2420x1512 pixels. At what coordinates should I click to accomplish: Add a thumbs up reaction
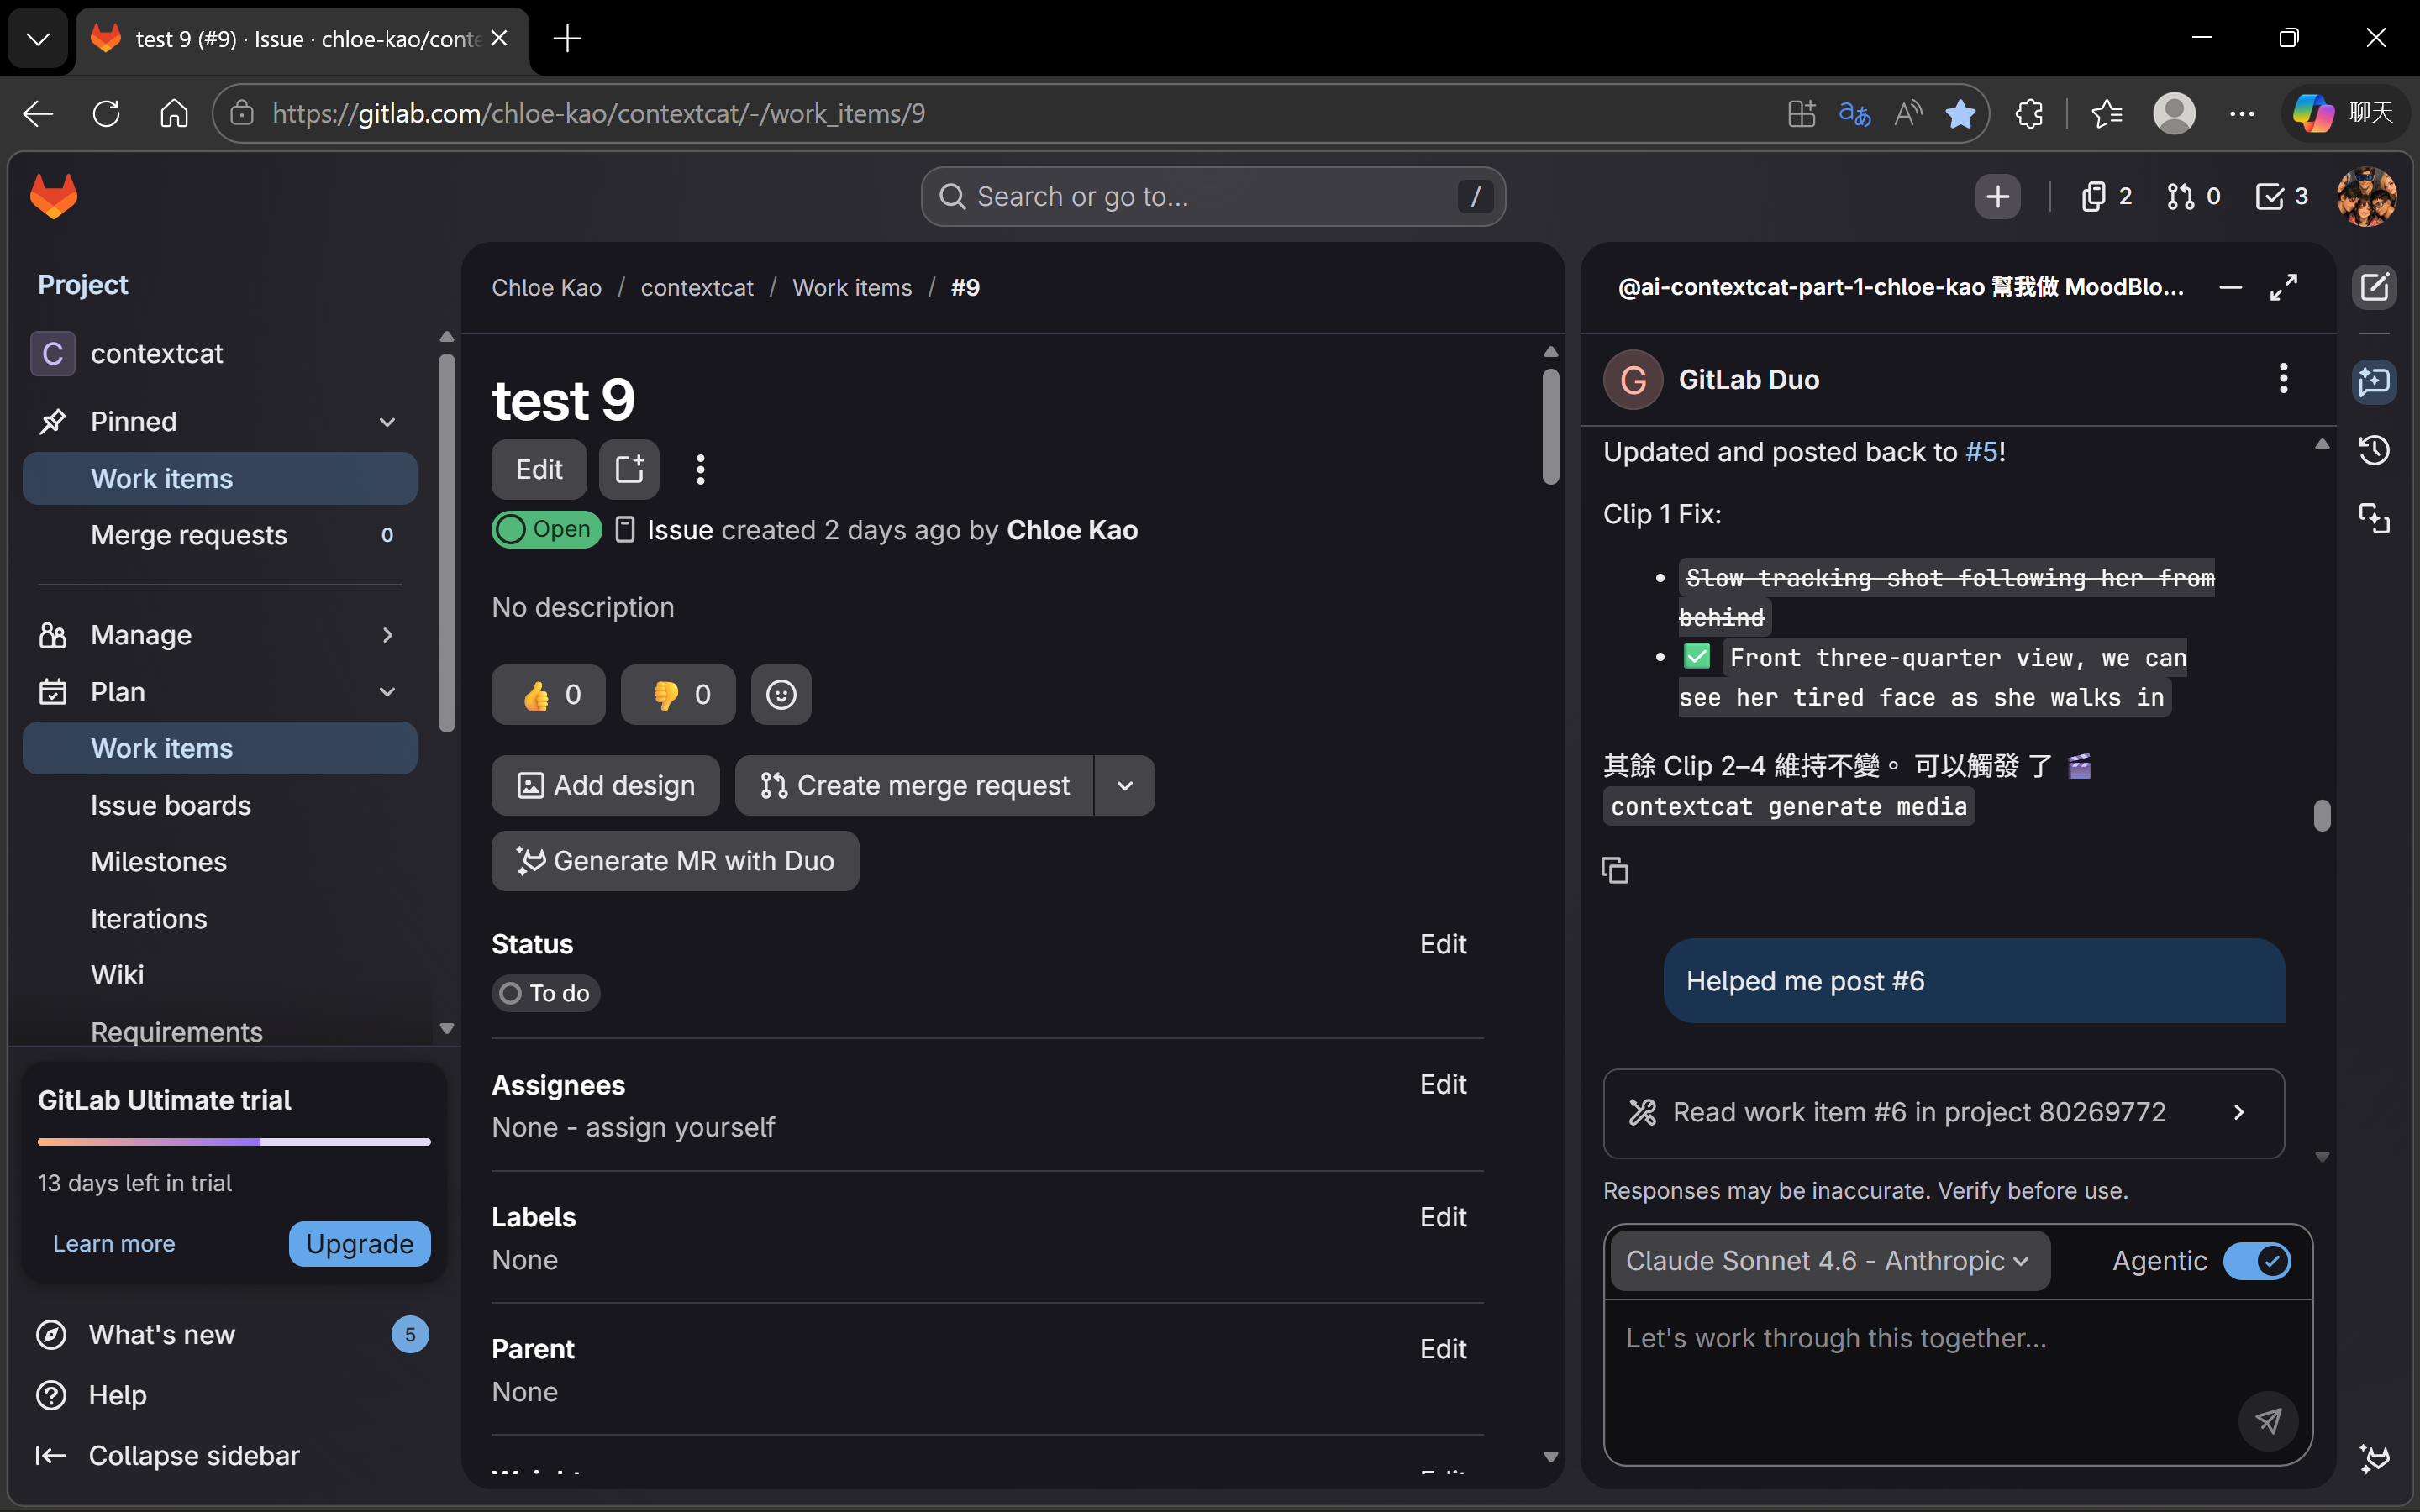(x=548, y=695)
